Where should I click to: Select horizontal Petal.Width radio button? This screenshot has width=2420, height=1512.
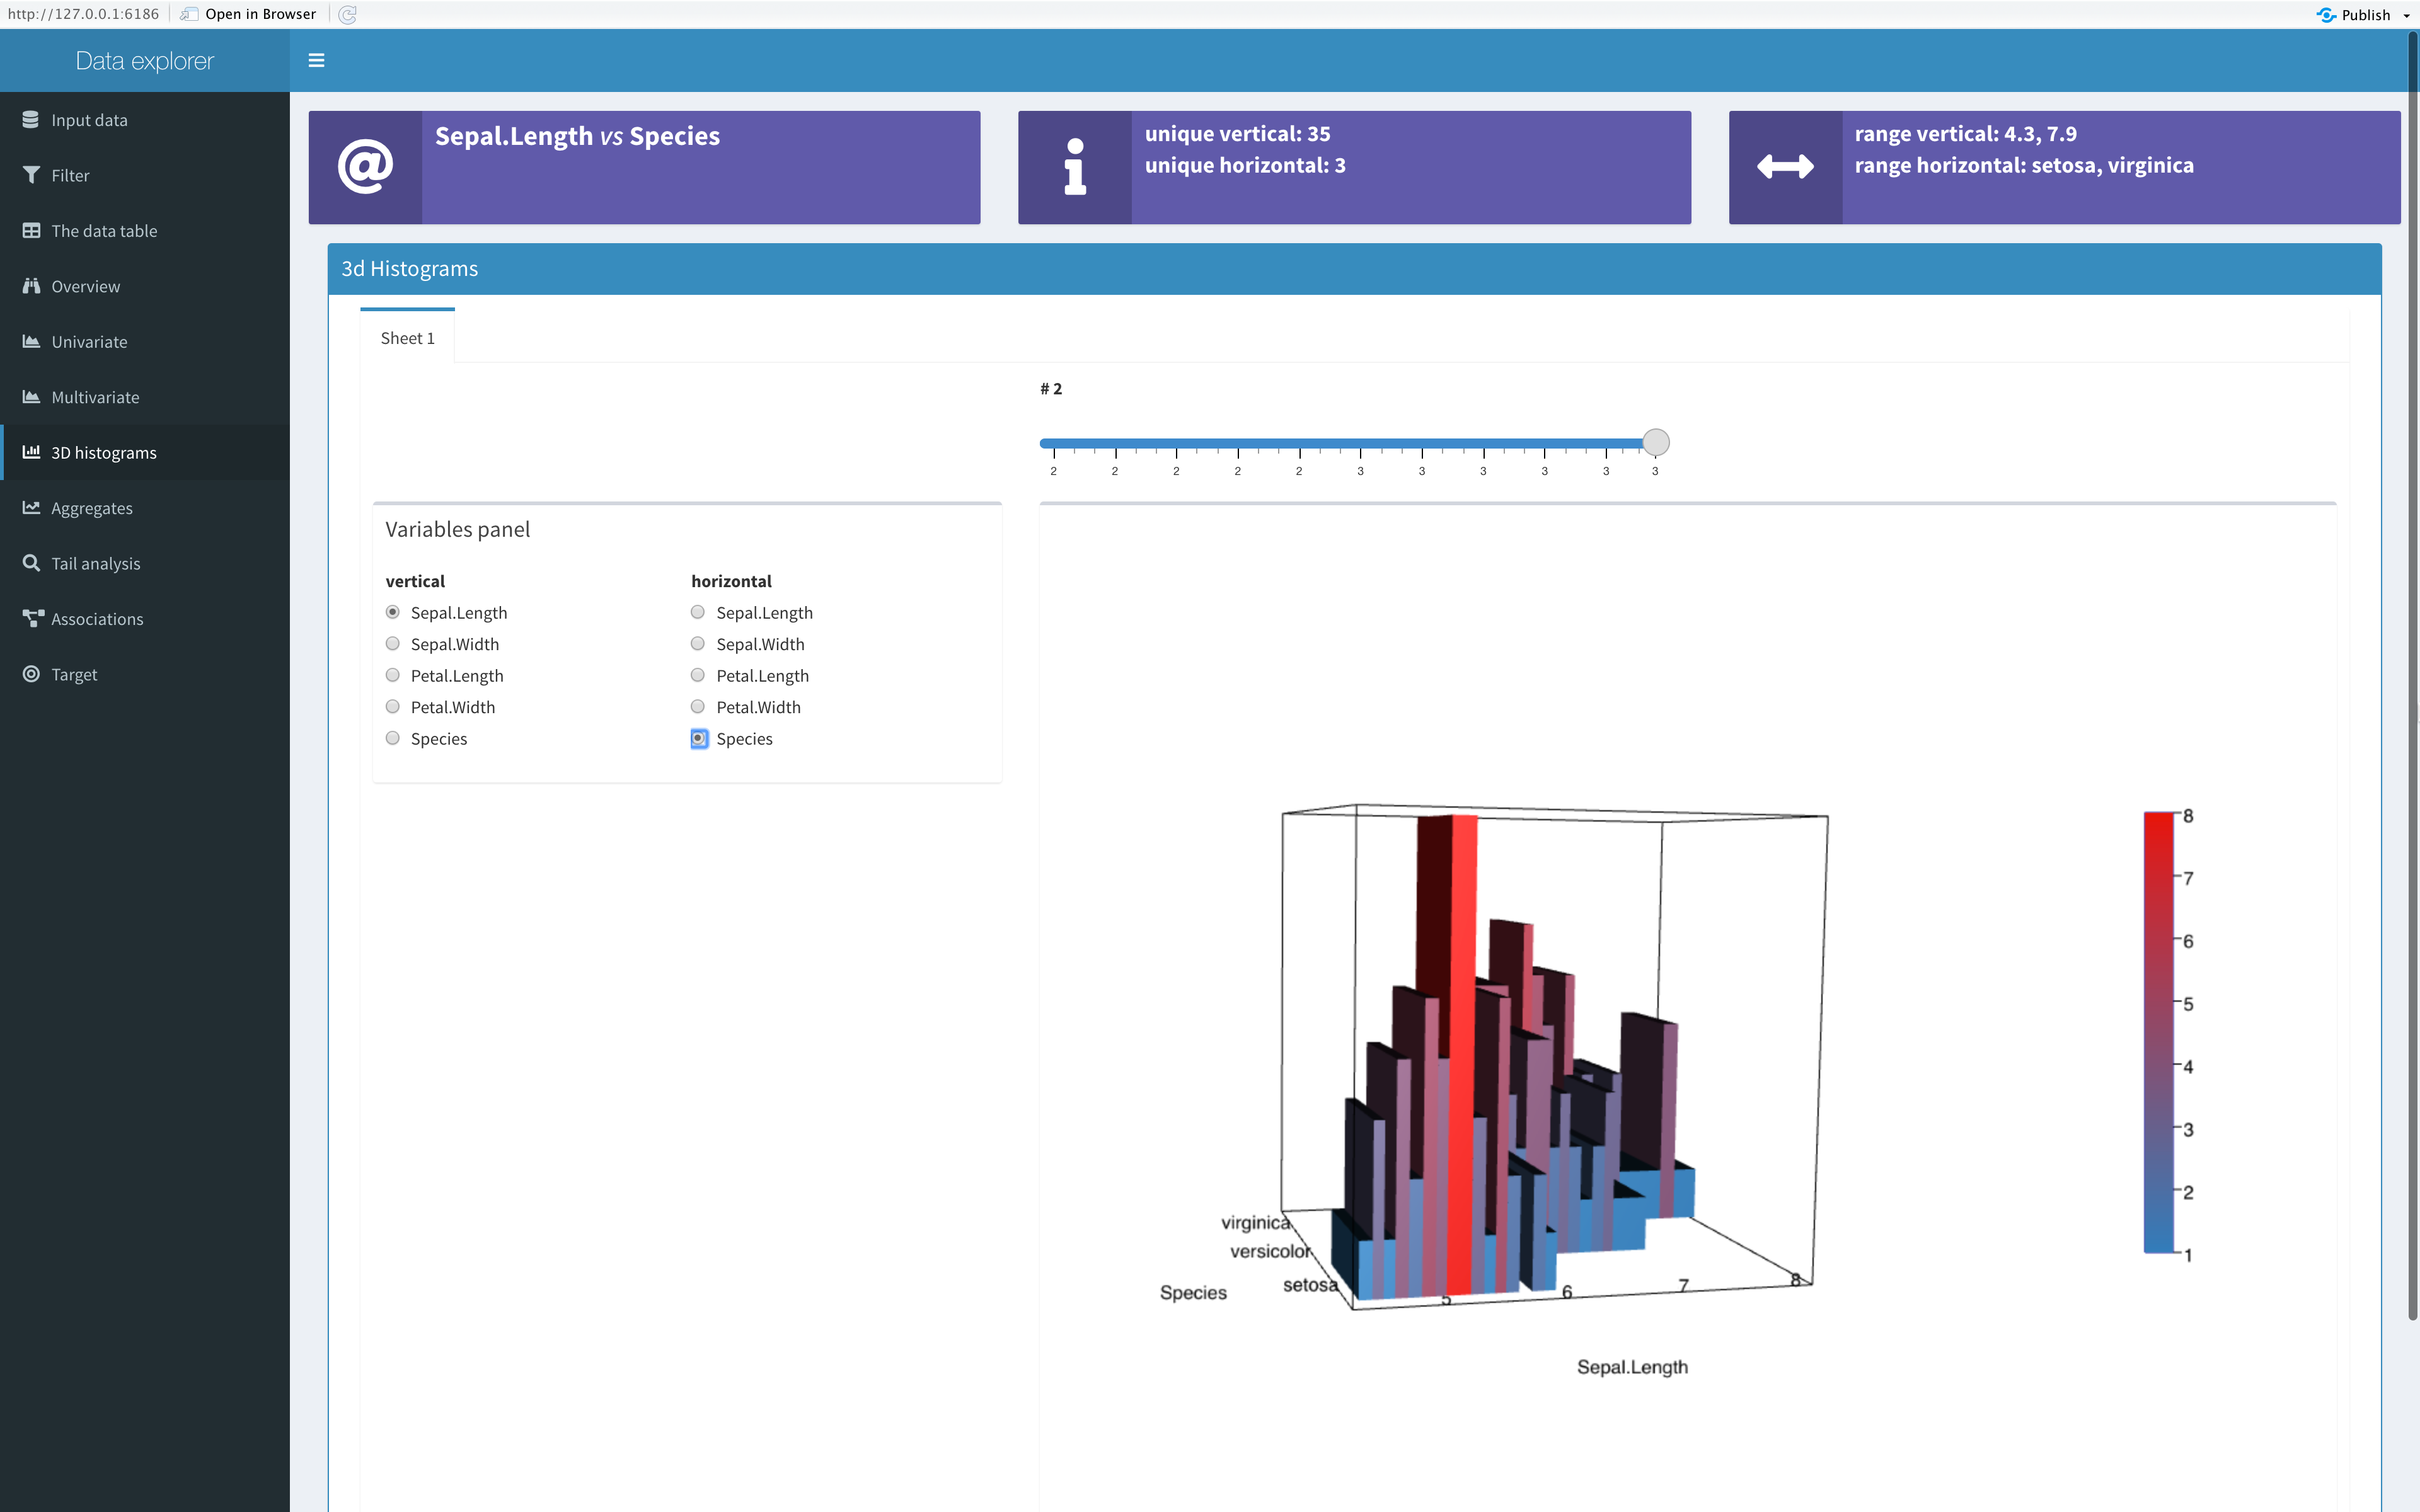point(698,707)
